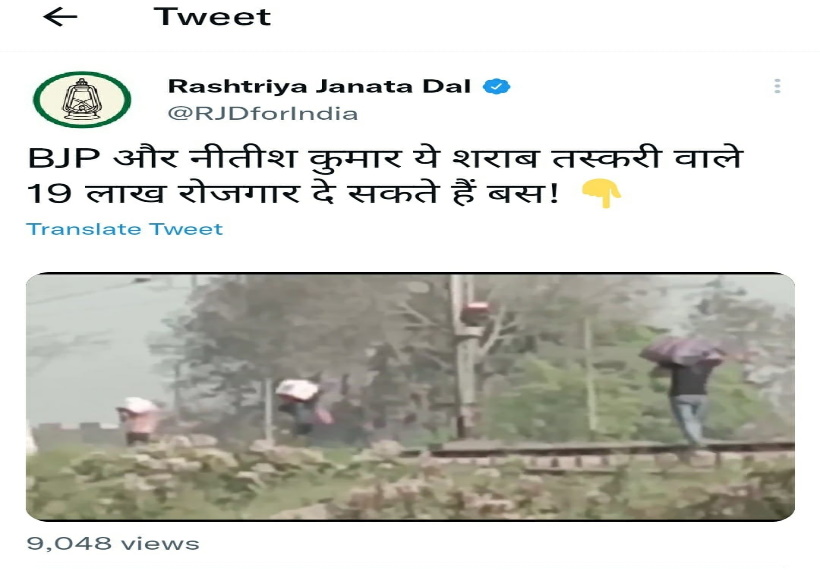Click the signal pole in video
The height and width of the screenshot is (580, 820).
tap(465, 356)
